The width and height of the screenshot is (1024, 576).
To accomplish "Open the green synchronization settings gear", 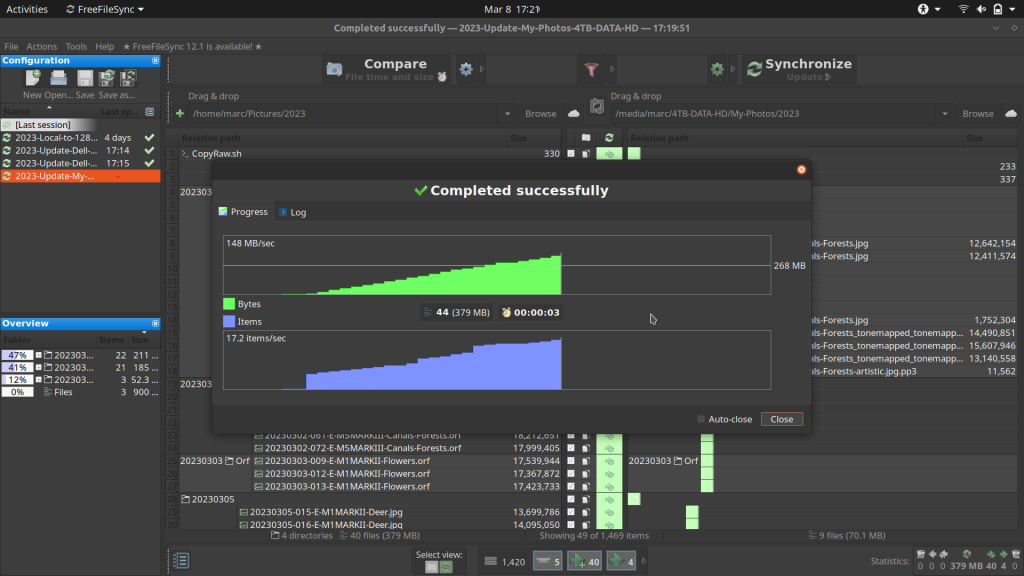I will (717, 69).
